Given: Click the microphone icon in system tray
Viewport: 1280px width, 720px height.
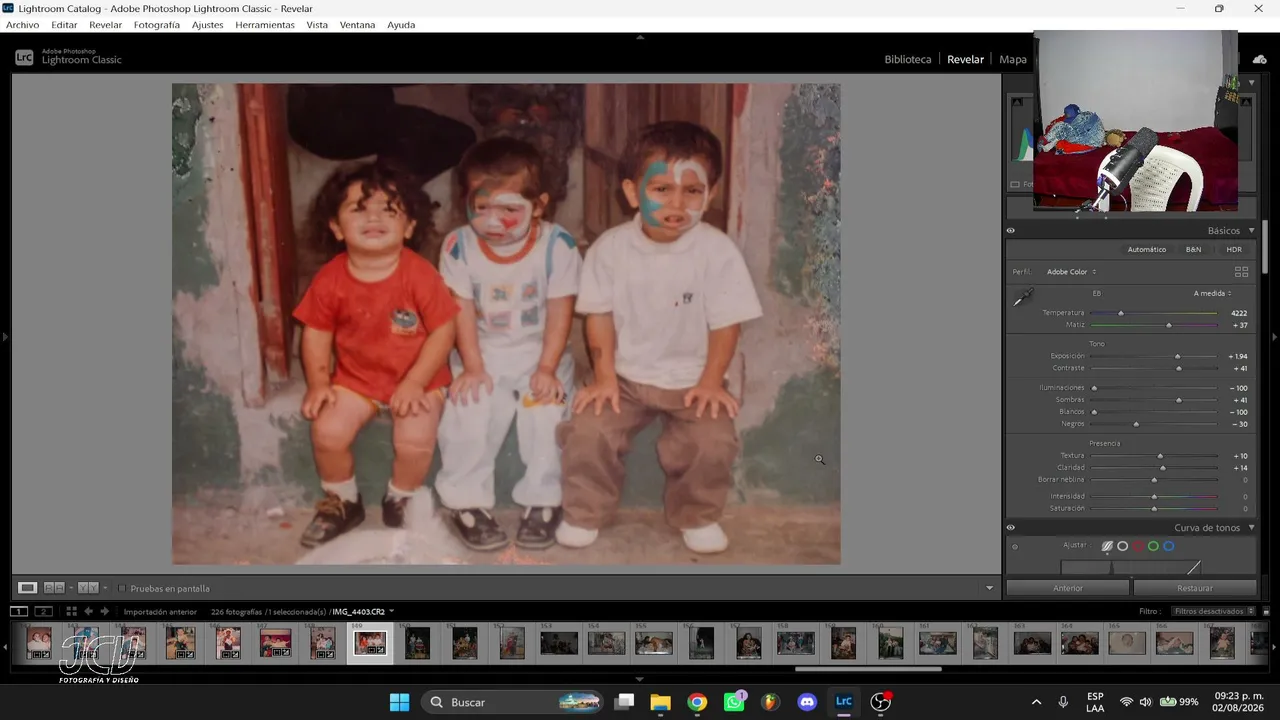Looking at the screenshot, I should (x=1063, y=702).
